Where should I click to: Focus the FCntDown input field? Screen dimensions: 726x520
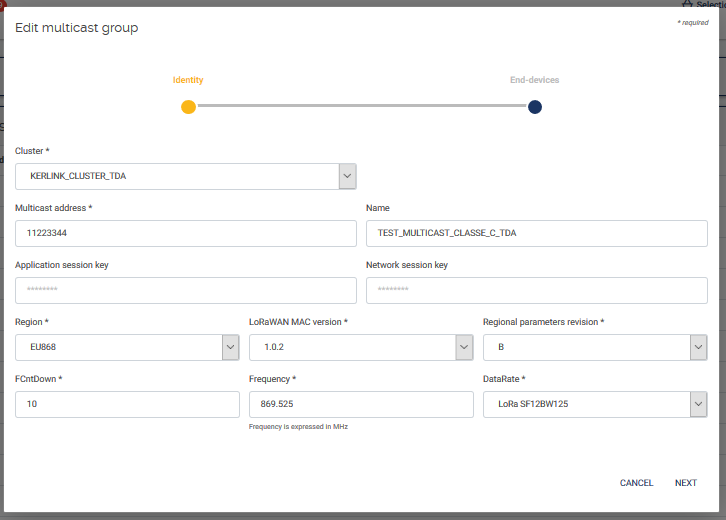[x=127, y=404]
